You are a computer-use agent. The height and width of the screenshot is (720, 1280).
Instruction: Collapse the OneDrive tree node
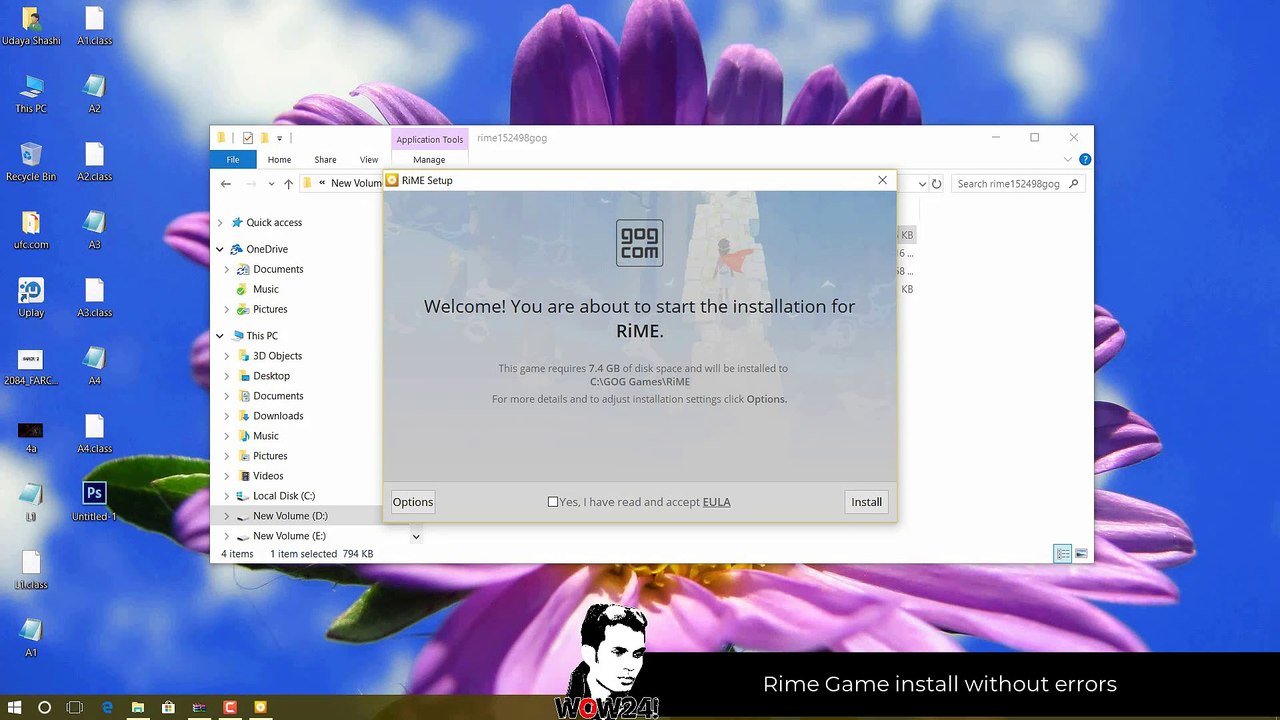pyautogui.click(x=220, y=249)
